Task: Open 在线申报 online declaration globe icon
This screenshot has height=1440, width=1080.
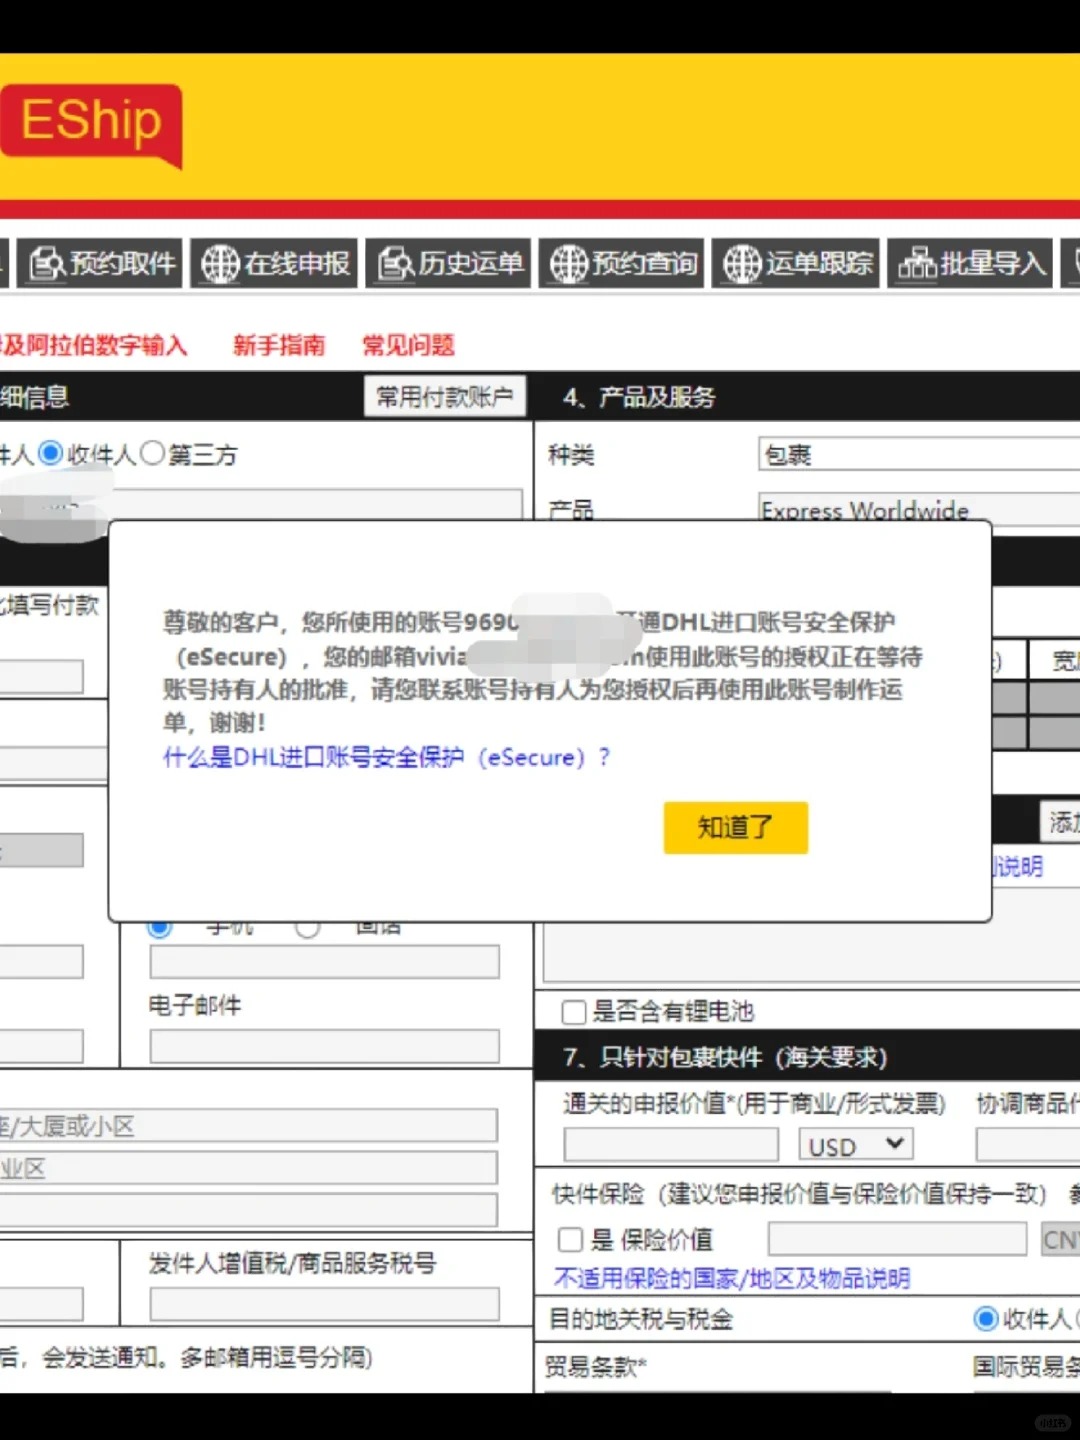Action: (220, 264)
